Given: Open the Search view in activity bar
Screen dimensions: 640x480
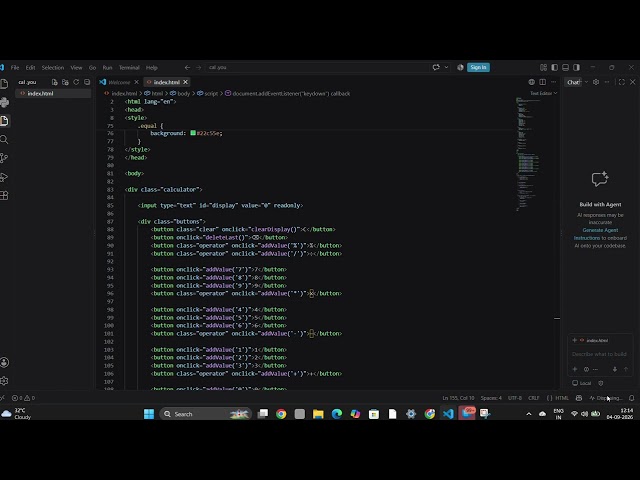Looking at the screenshot, I should (x=4, y=140).
